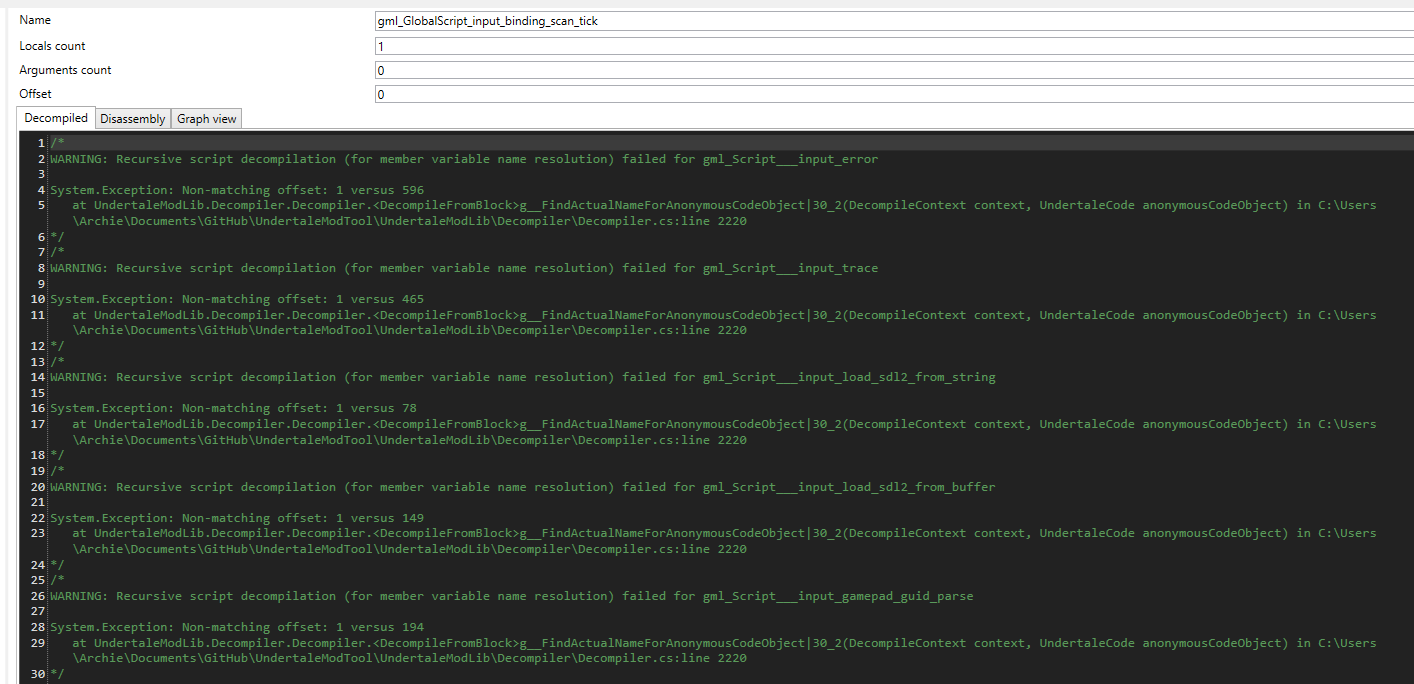The height and width of the screenshot is (684, 1414).
Task: Select the script name gml_GlobalScript_input_binding_scan_tick
Action: click(488, 19)
